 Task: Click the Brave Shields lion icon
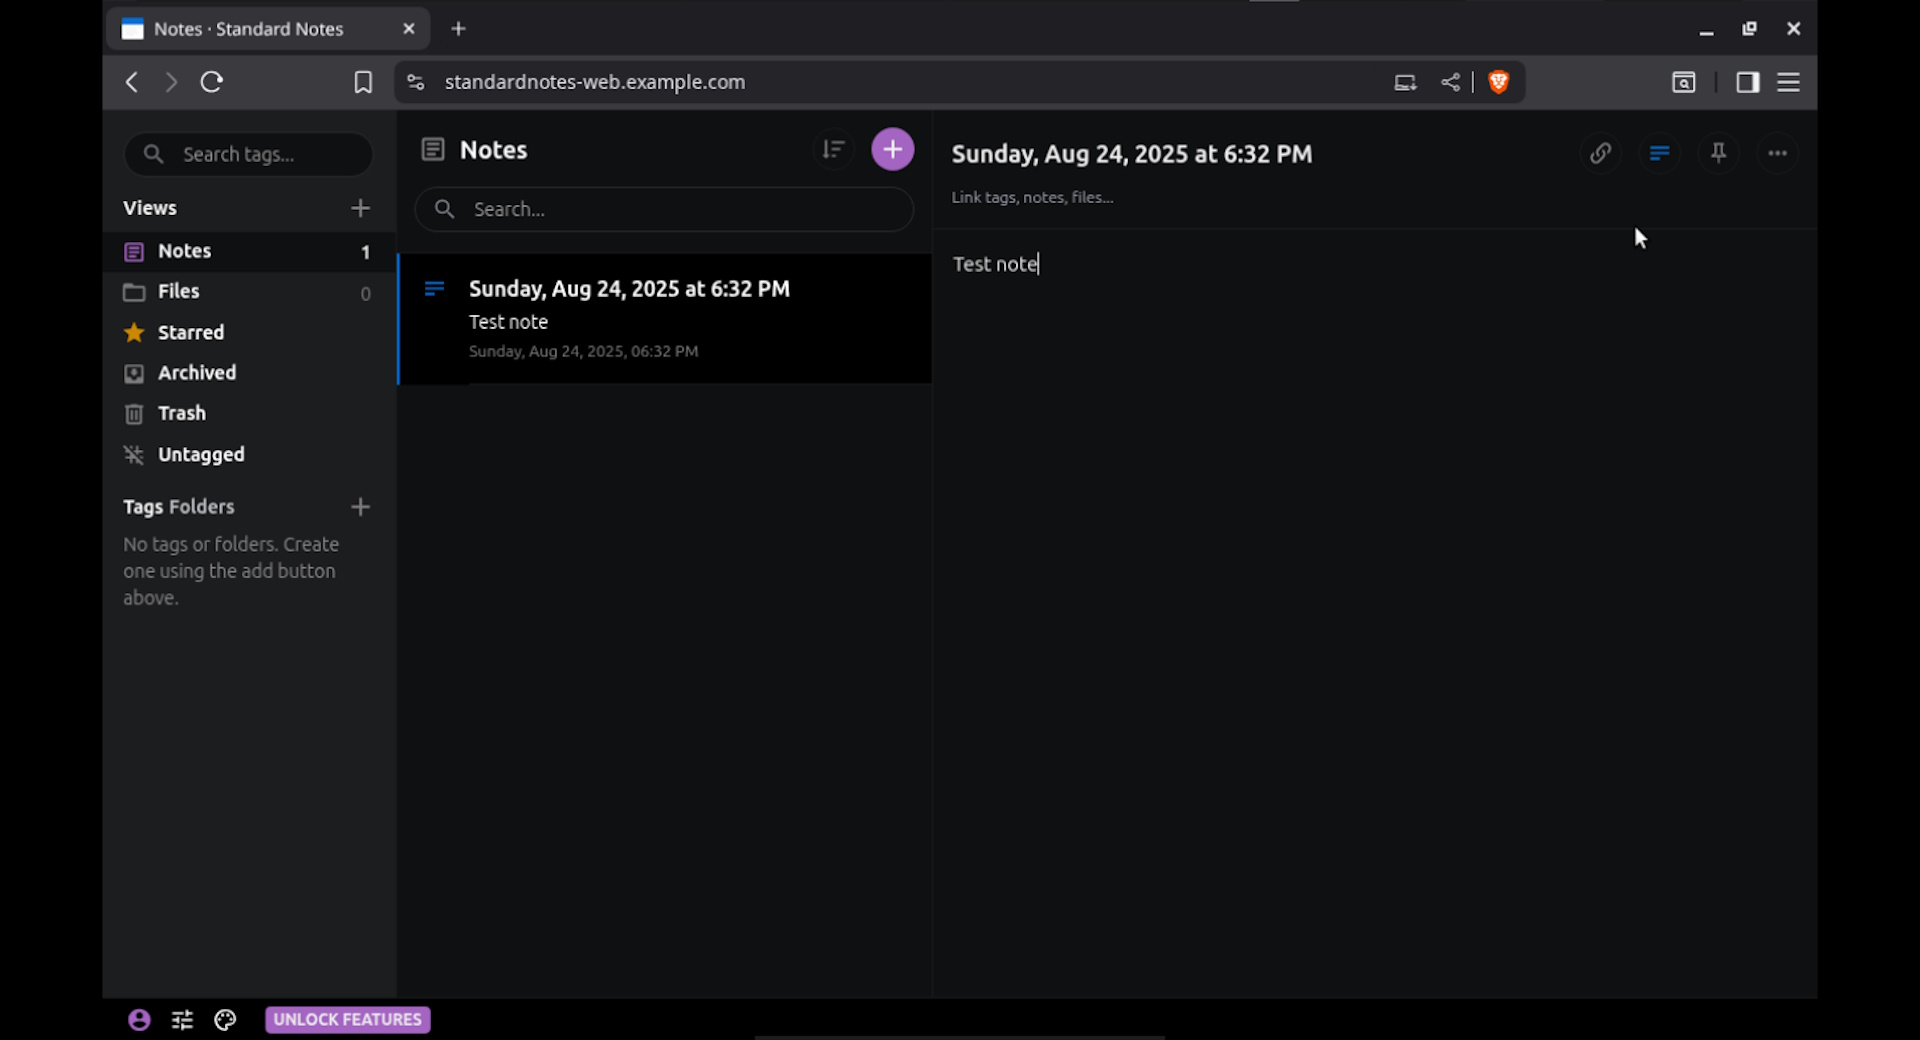(1498, 82)
